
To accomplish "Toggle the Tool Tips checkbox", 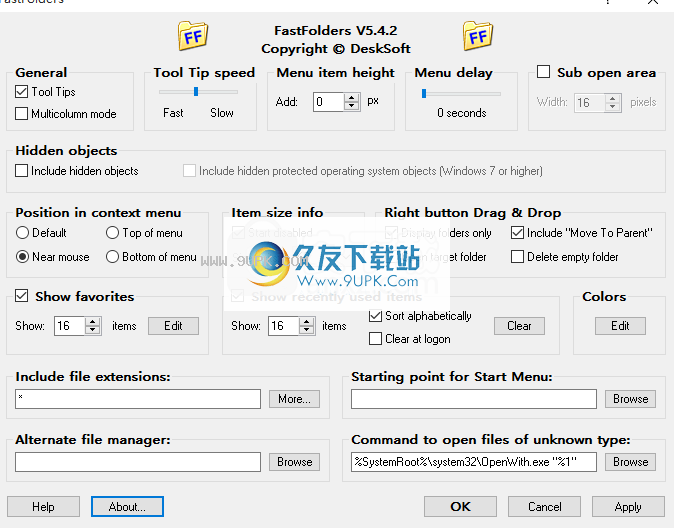I will pos(21,92).
